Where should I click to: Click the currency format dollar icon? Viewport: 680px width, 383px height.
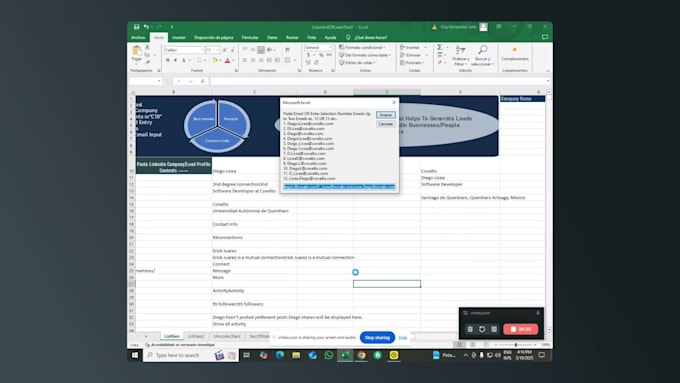coord(308,55)
